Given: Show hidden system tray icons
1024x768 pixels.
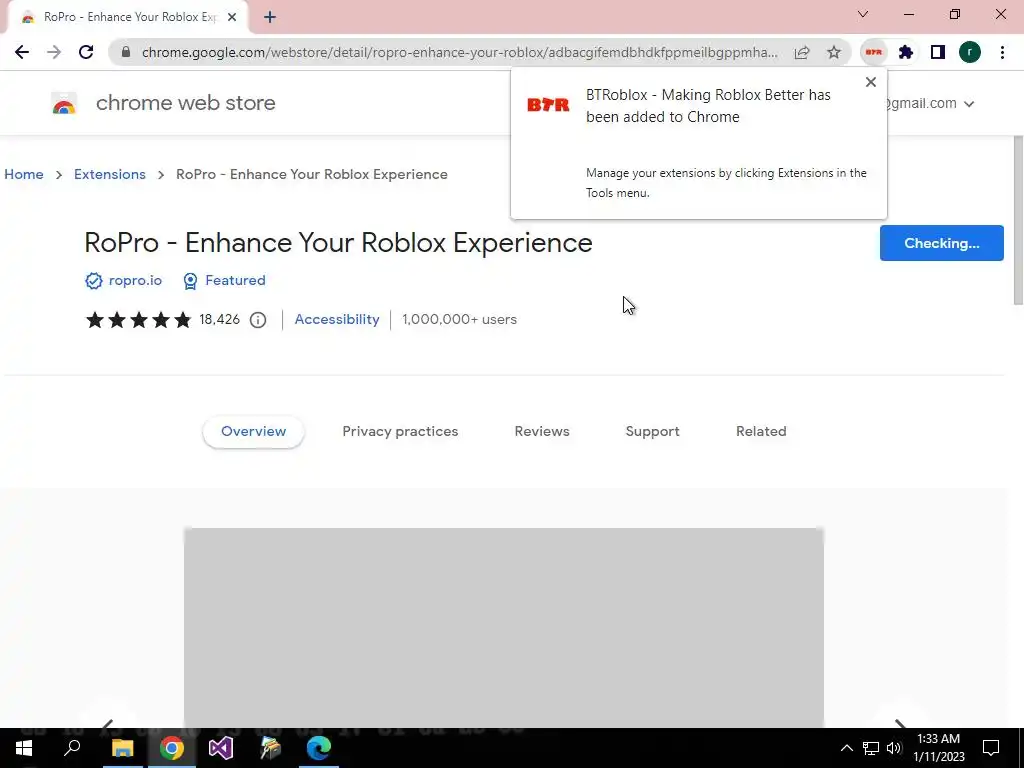Looking at the screenshot, I should [846, 748].
